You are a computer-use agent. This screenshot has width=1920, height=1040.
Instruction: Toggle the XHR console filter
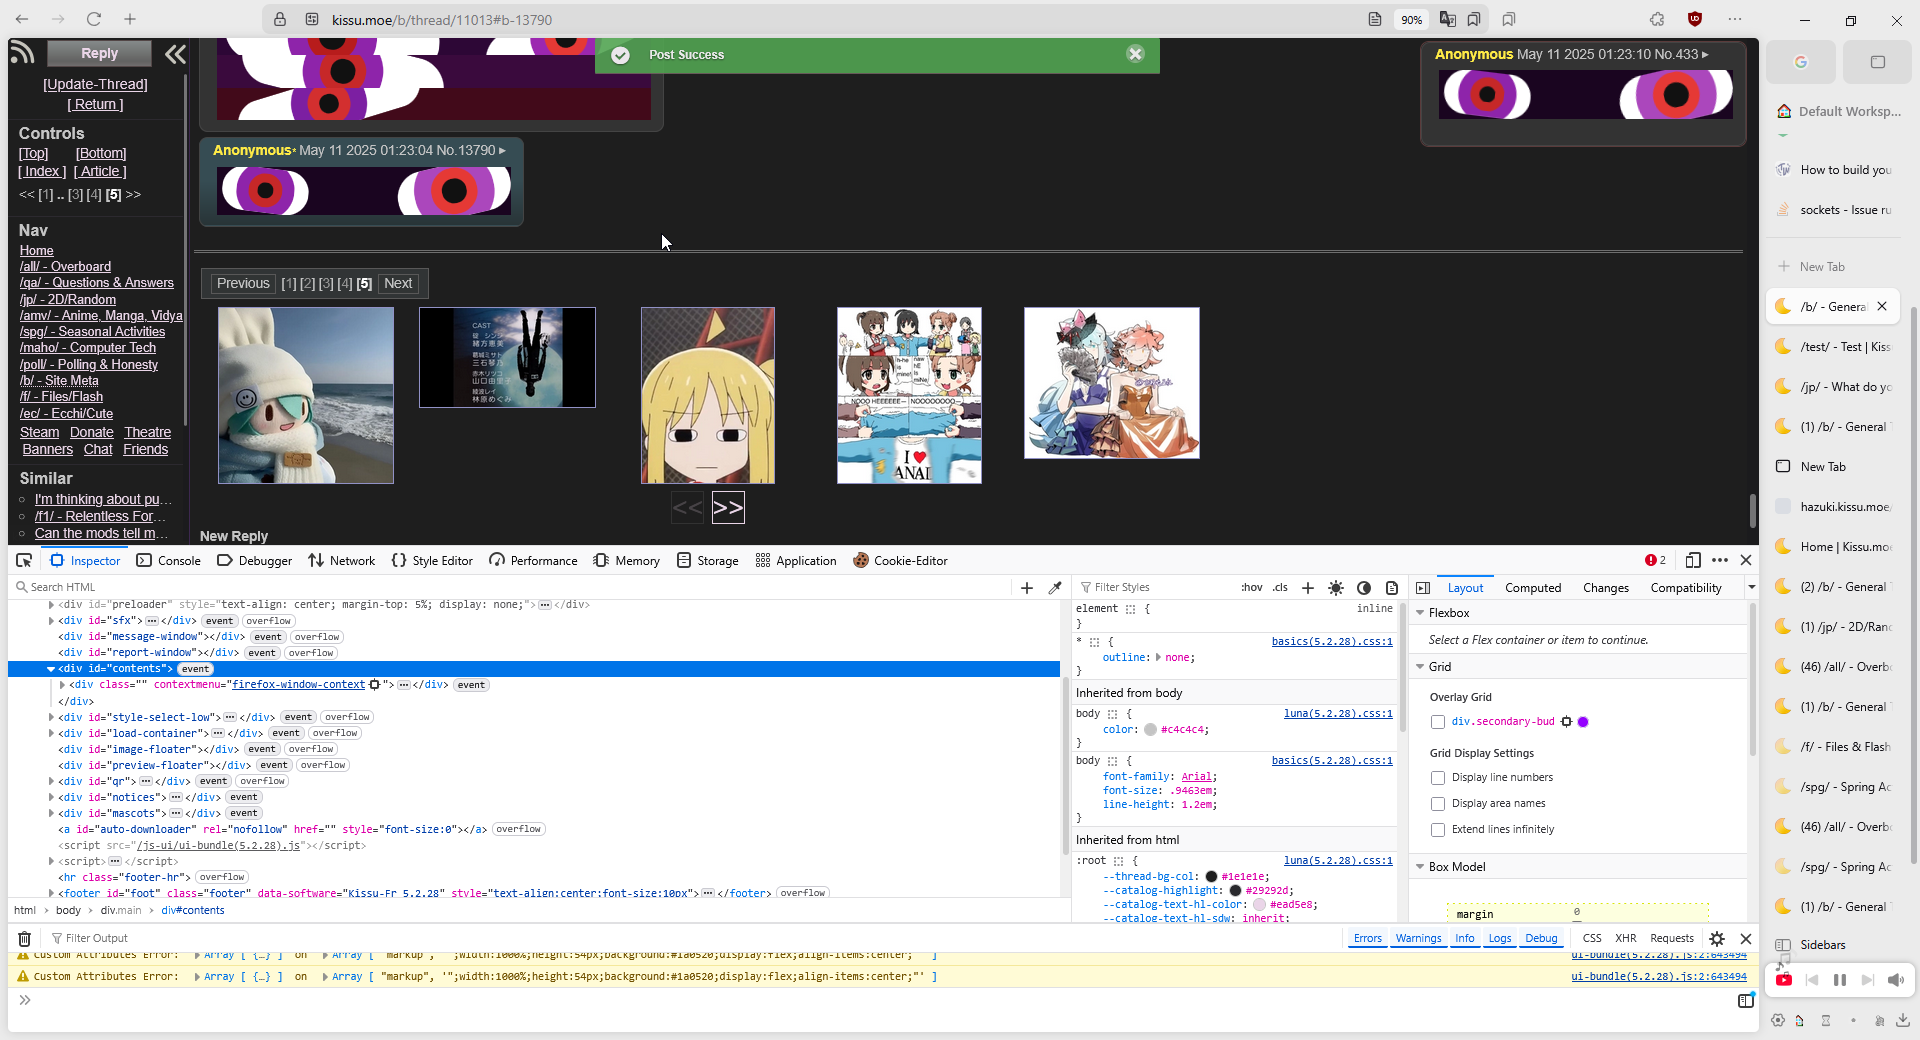[x=1626, y=938]
